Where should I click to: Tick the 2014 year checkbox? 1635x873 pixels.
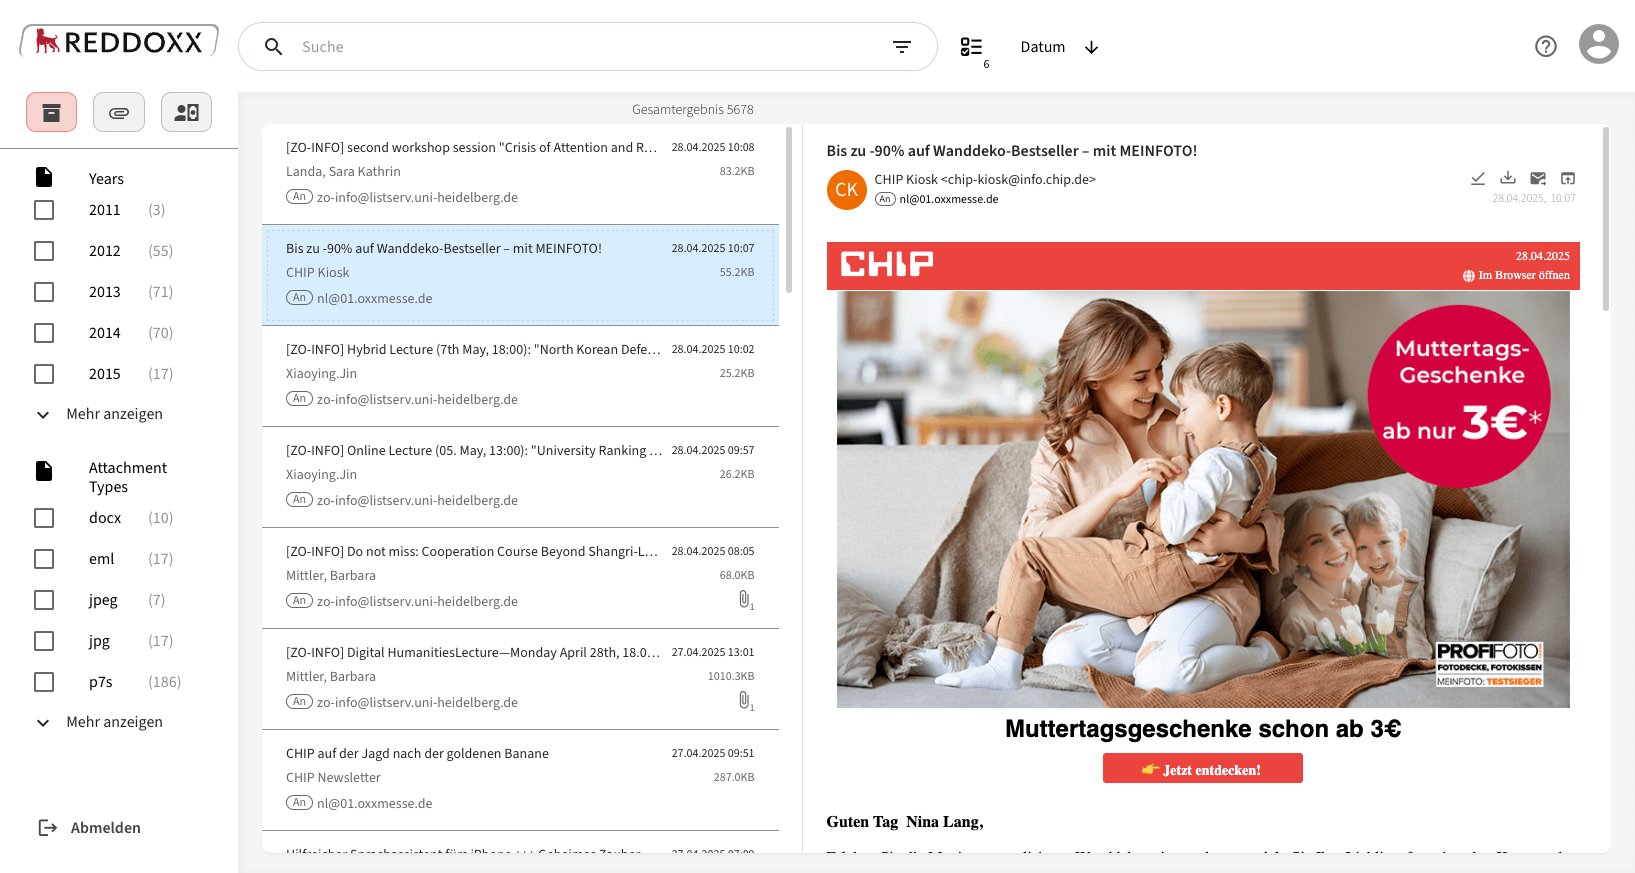(x=44, y=333)
